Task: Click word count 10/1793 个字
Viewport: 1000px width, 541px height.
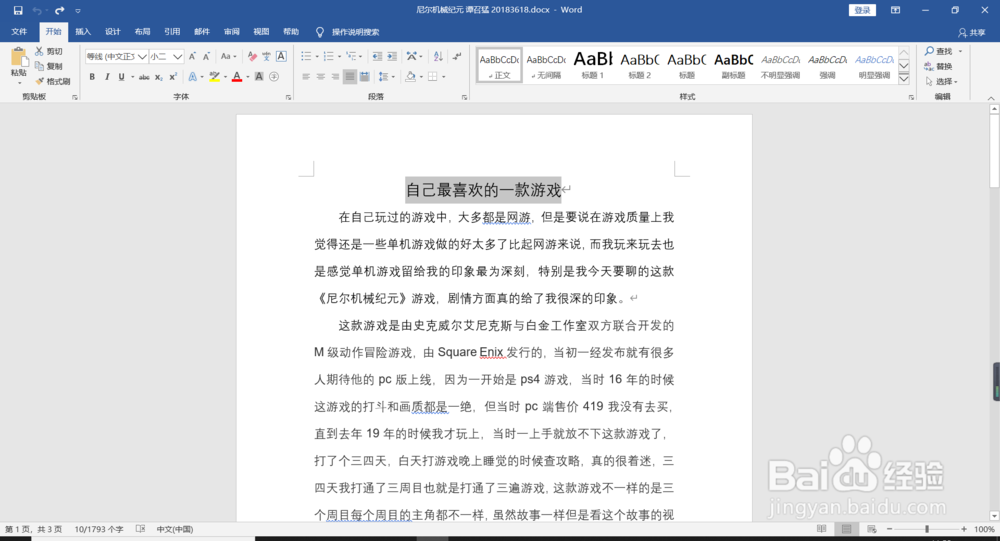Action: 99,529
